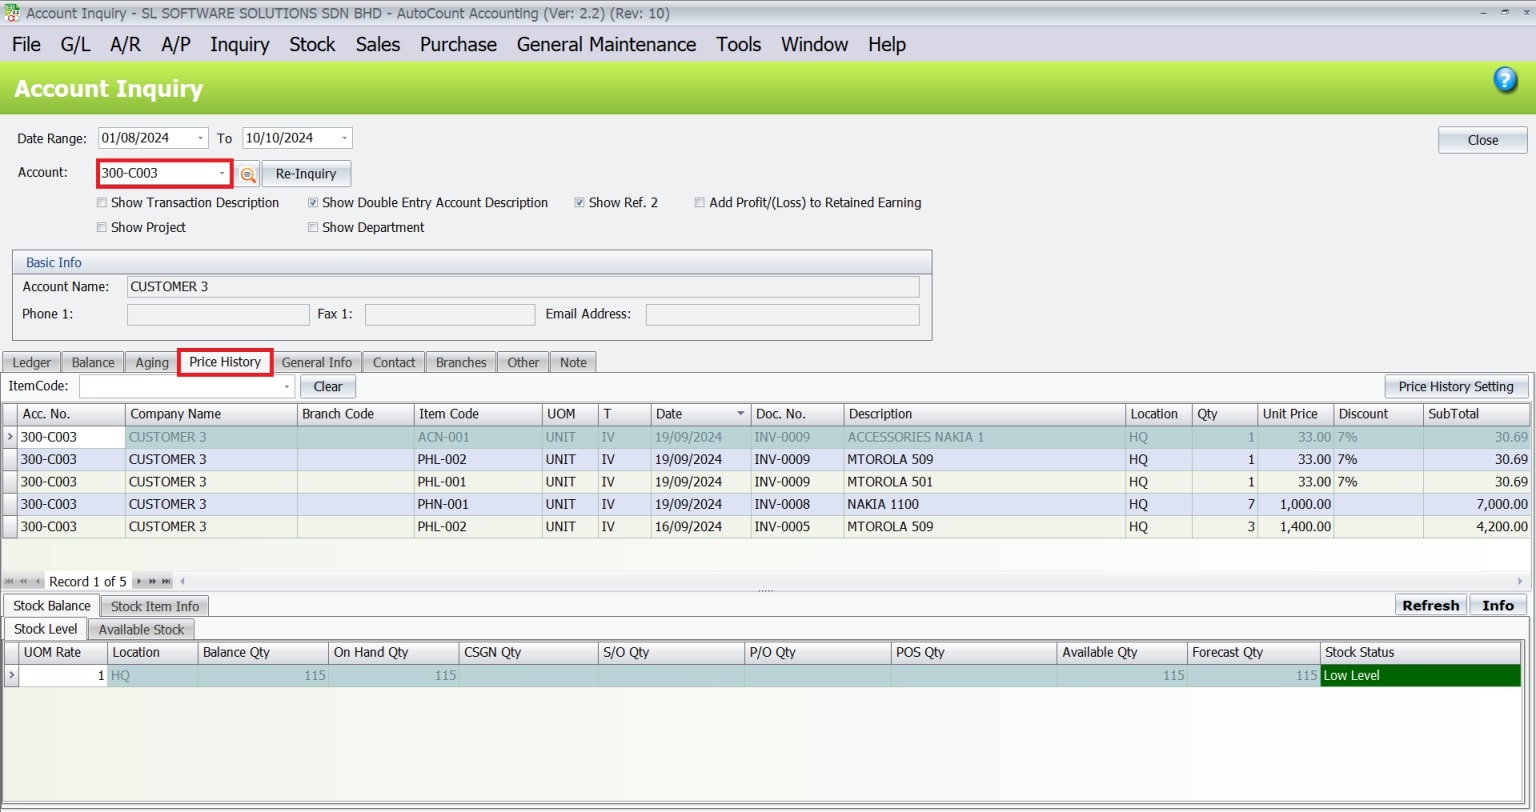
Task: Jump to last record using navigator icon
Action: (166, 581)
